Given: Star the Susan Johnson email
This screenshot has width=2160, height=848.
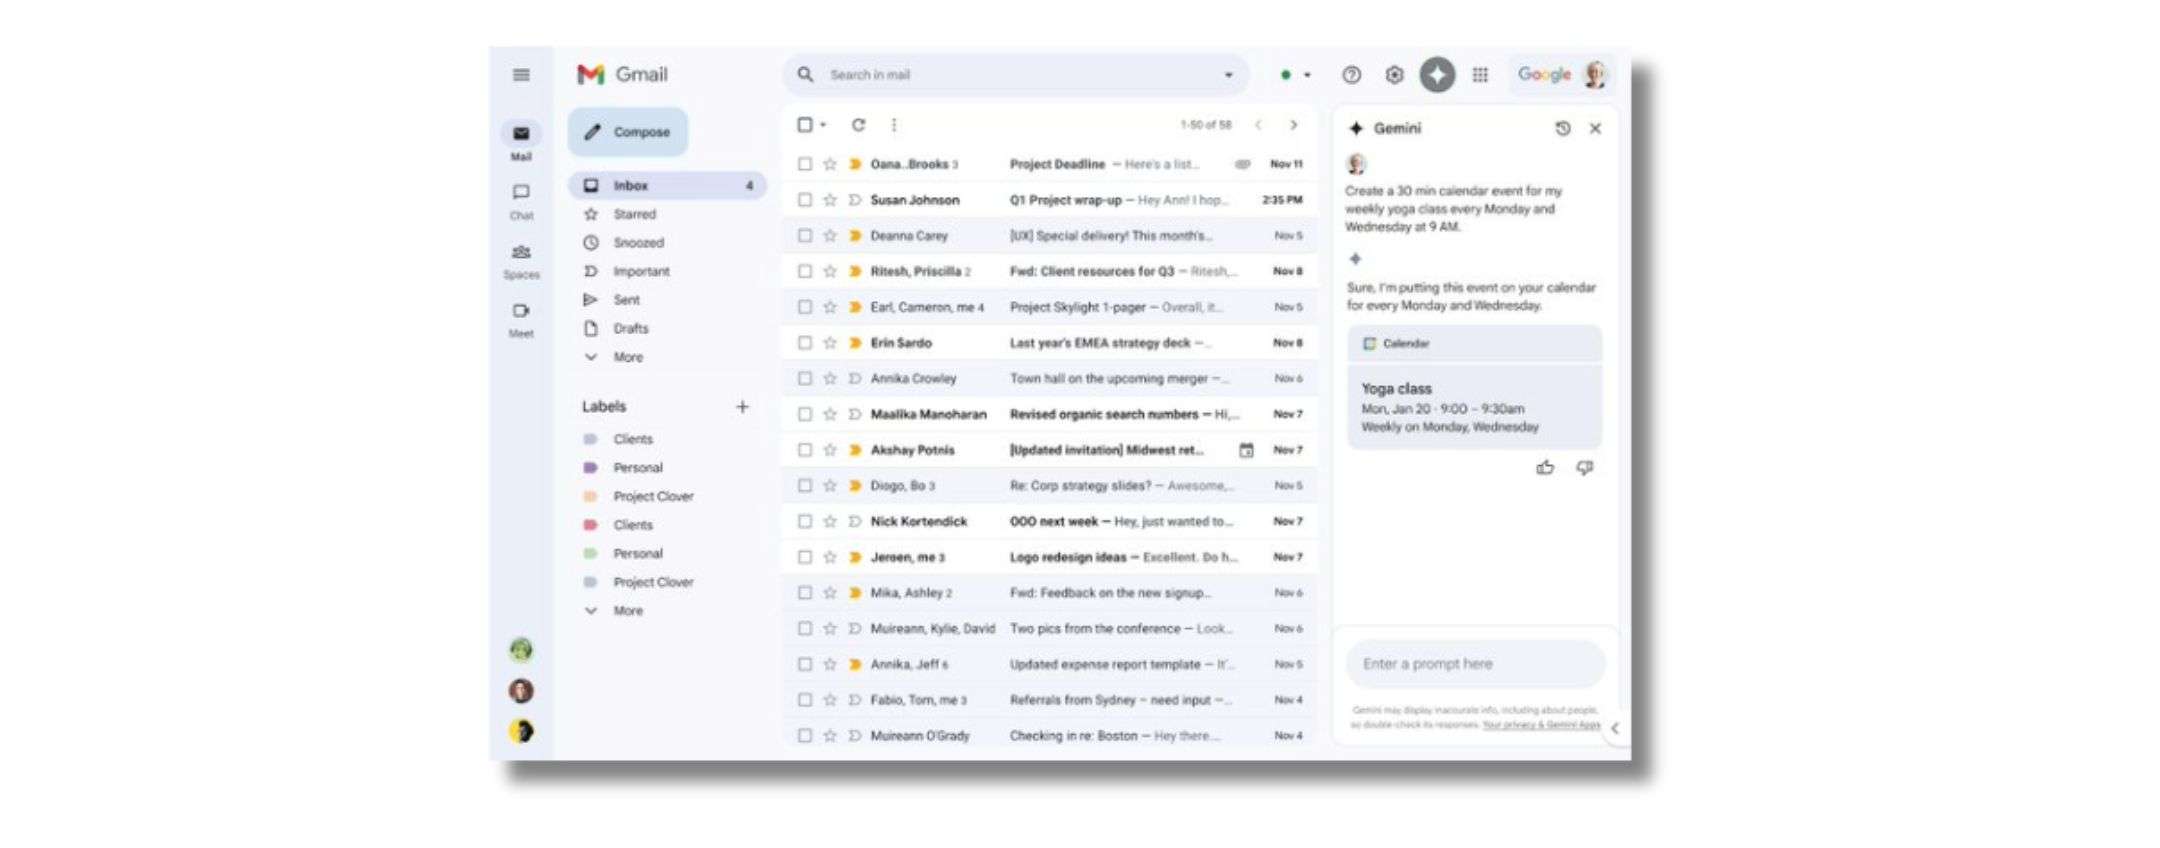Looking at the screenshot, I should point(830,200).
